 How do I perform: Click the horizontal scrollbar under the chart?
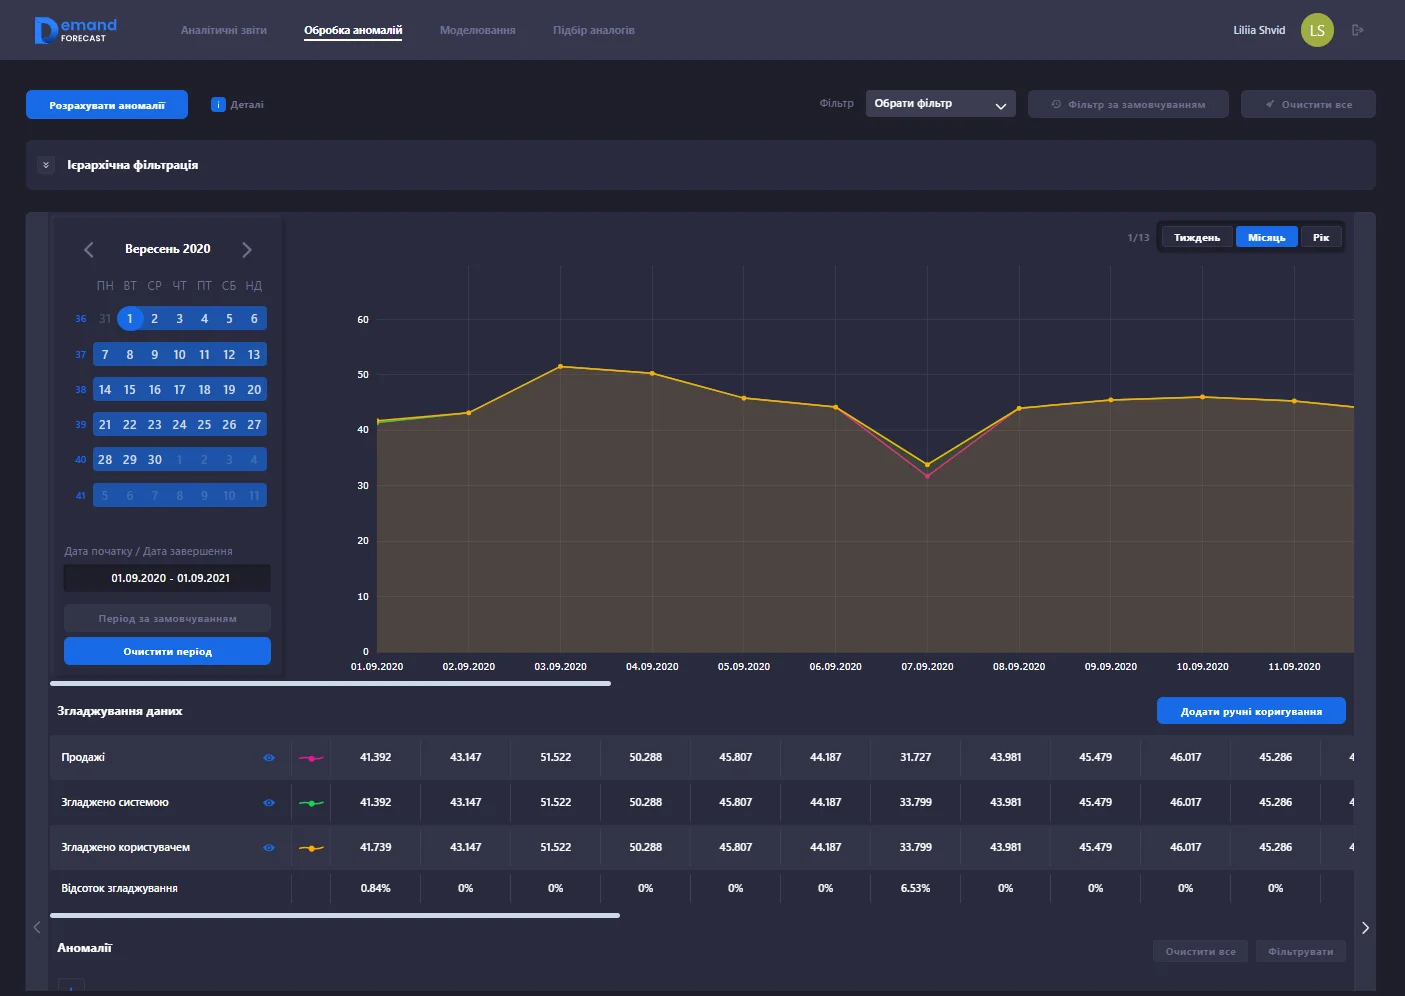(330, 684)
